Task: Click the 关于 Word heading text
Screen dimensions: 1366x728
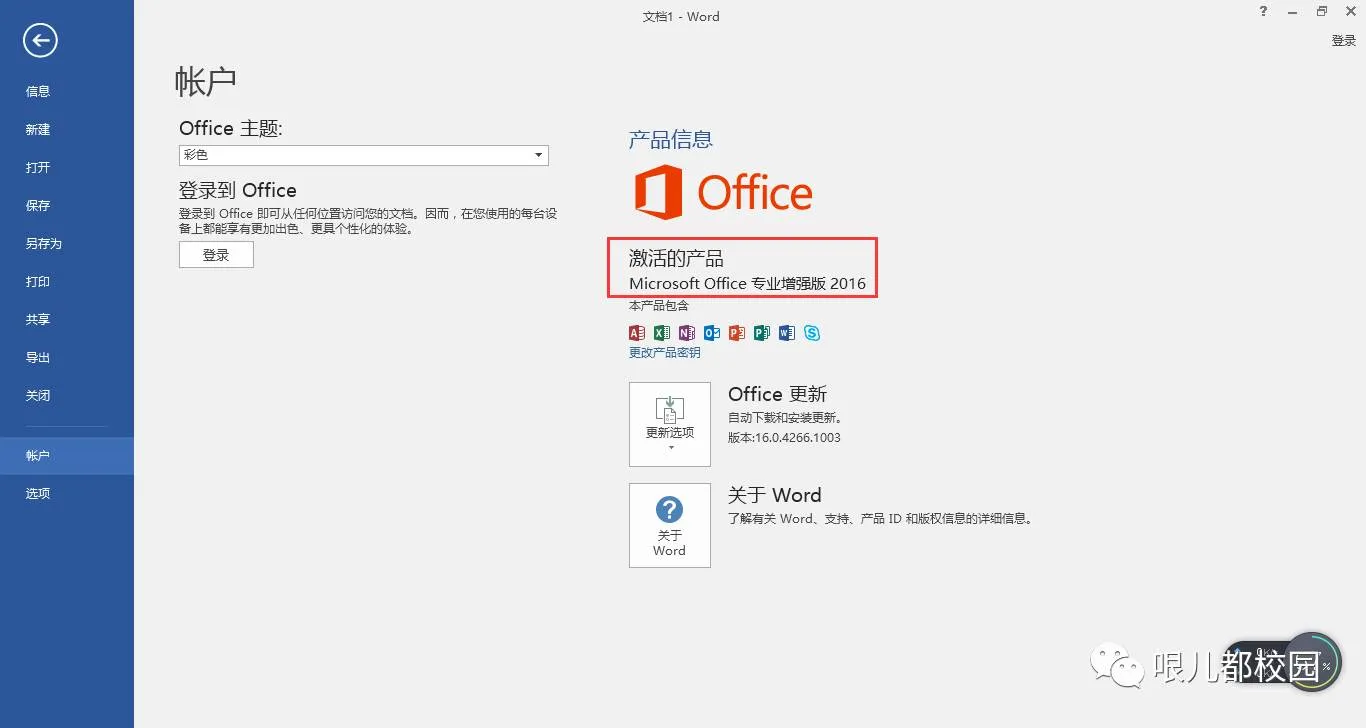Action: click(775, 495)
